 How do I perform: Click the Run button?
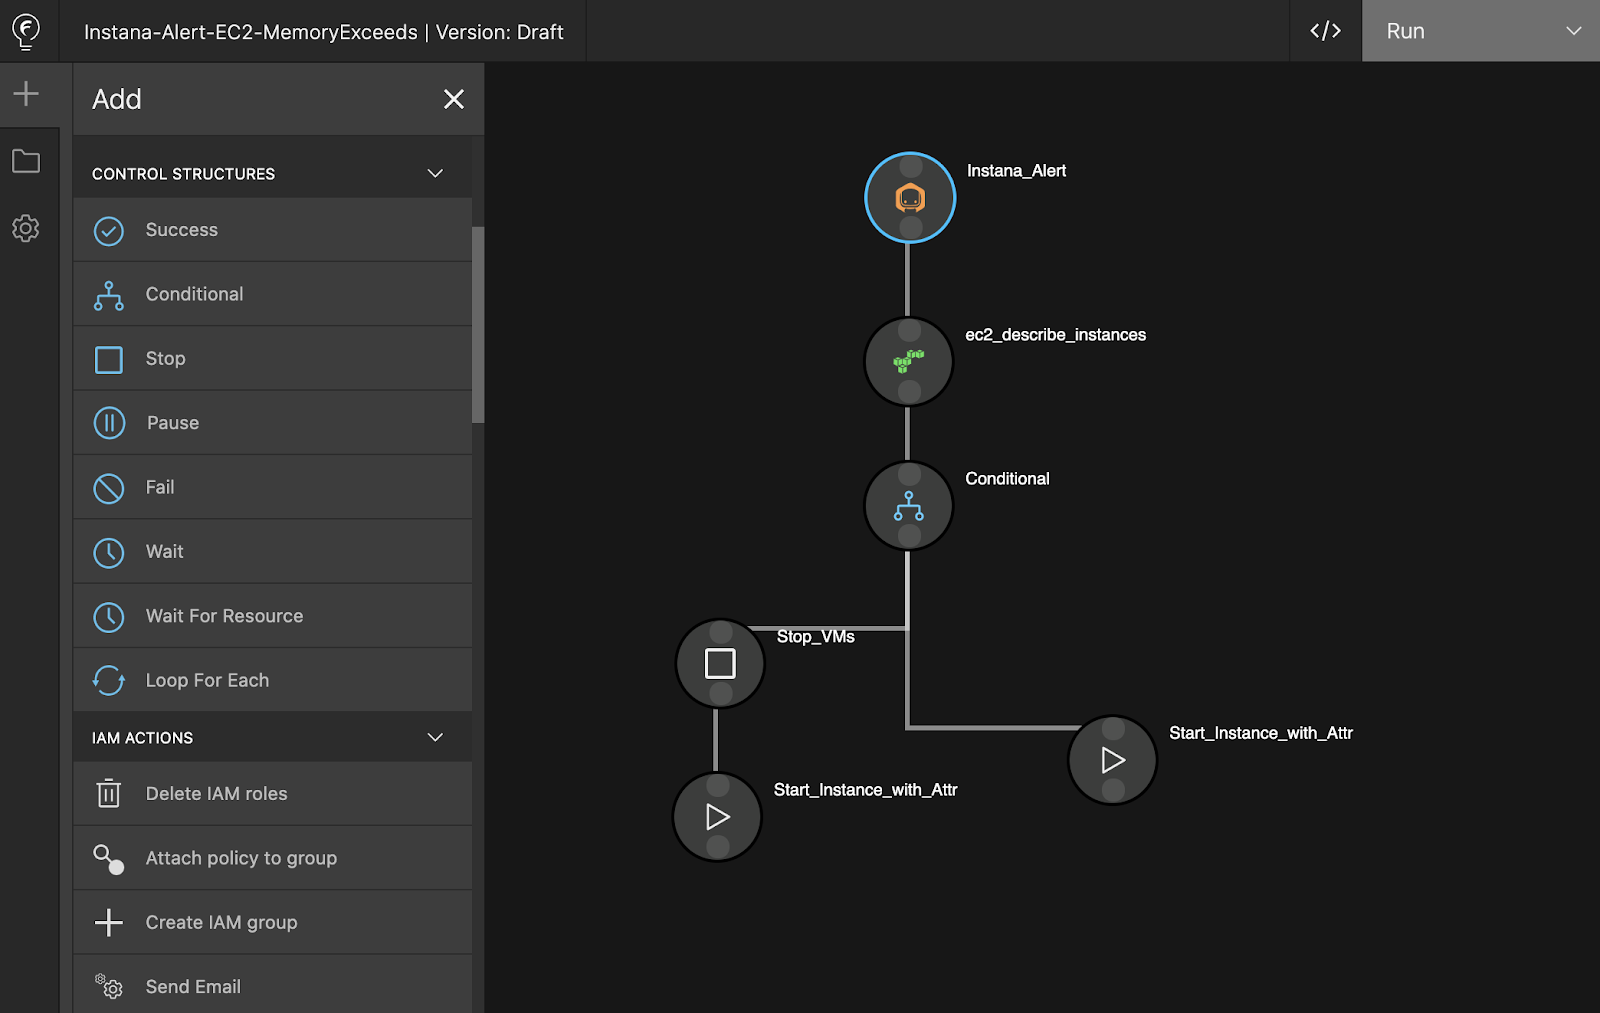tap(1405, 31)
